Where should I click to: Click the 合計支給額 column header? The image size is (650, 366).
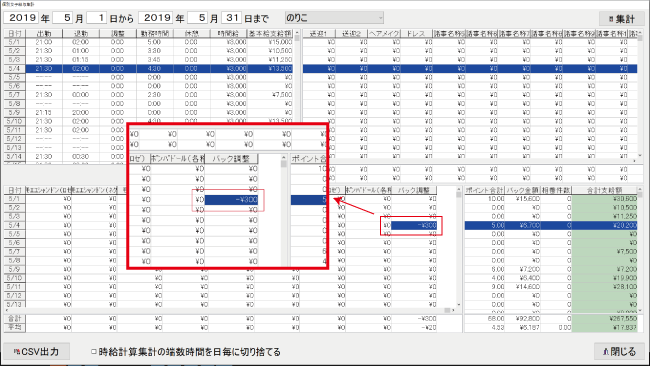[604, 190]
